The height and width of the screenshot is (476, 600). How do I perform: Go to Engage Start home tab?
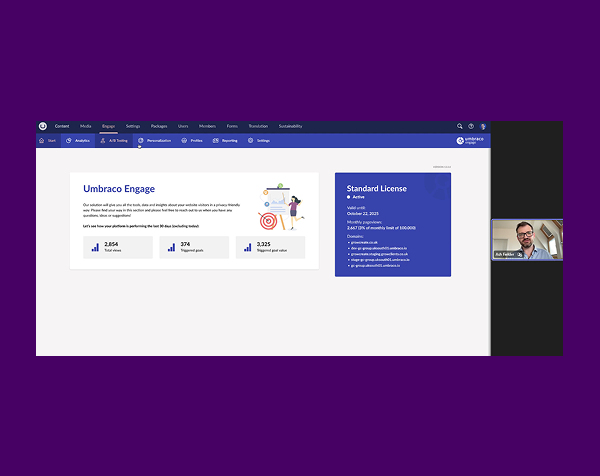point(47,140)
